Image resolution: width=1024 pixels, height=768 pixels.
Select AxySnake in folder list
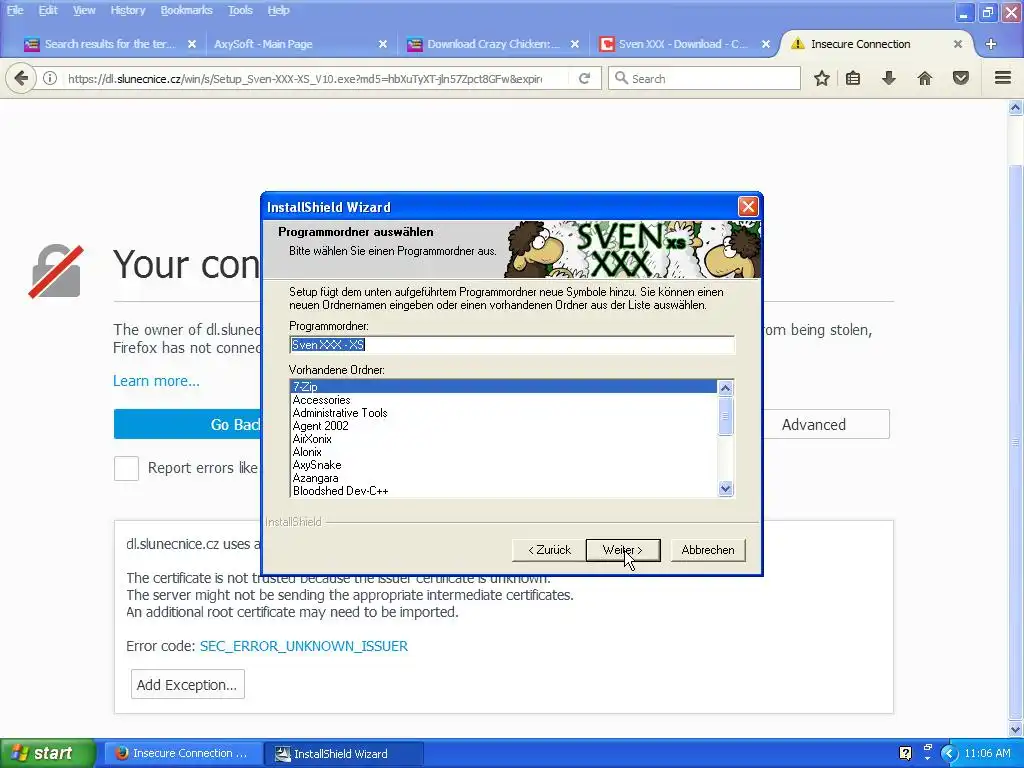click(503, 465)
